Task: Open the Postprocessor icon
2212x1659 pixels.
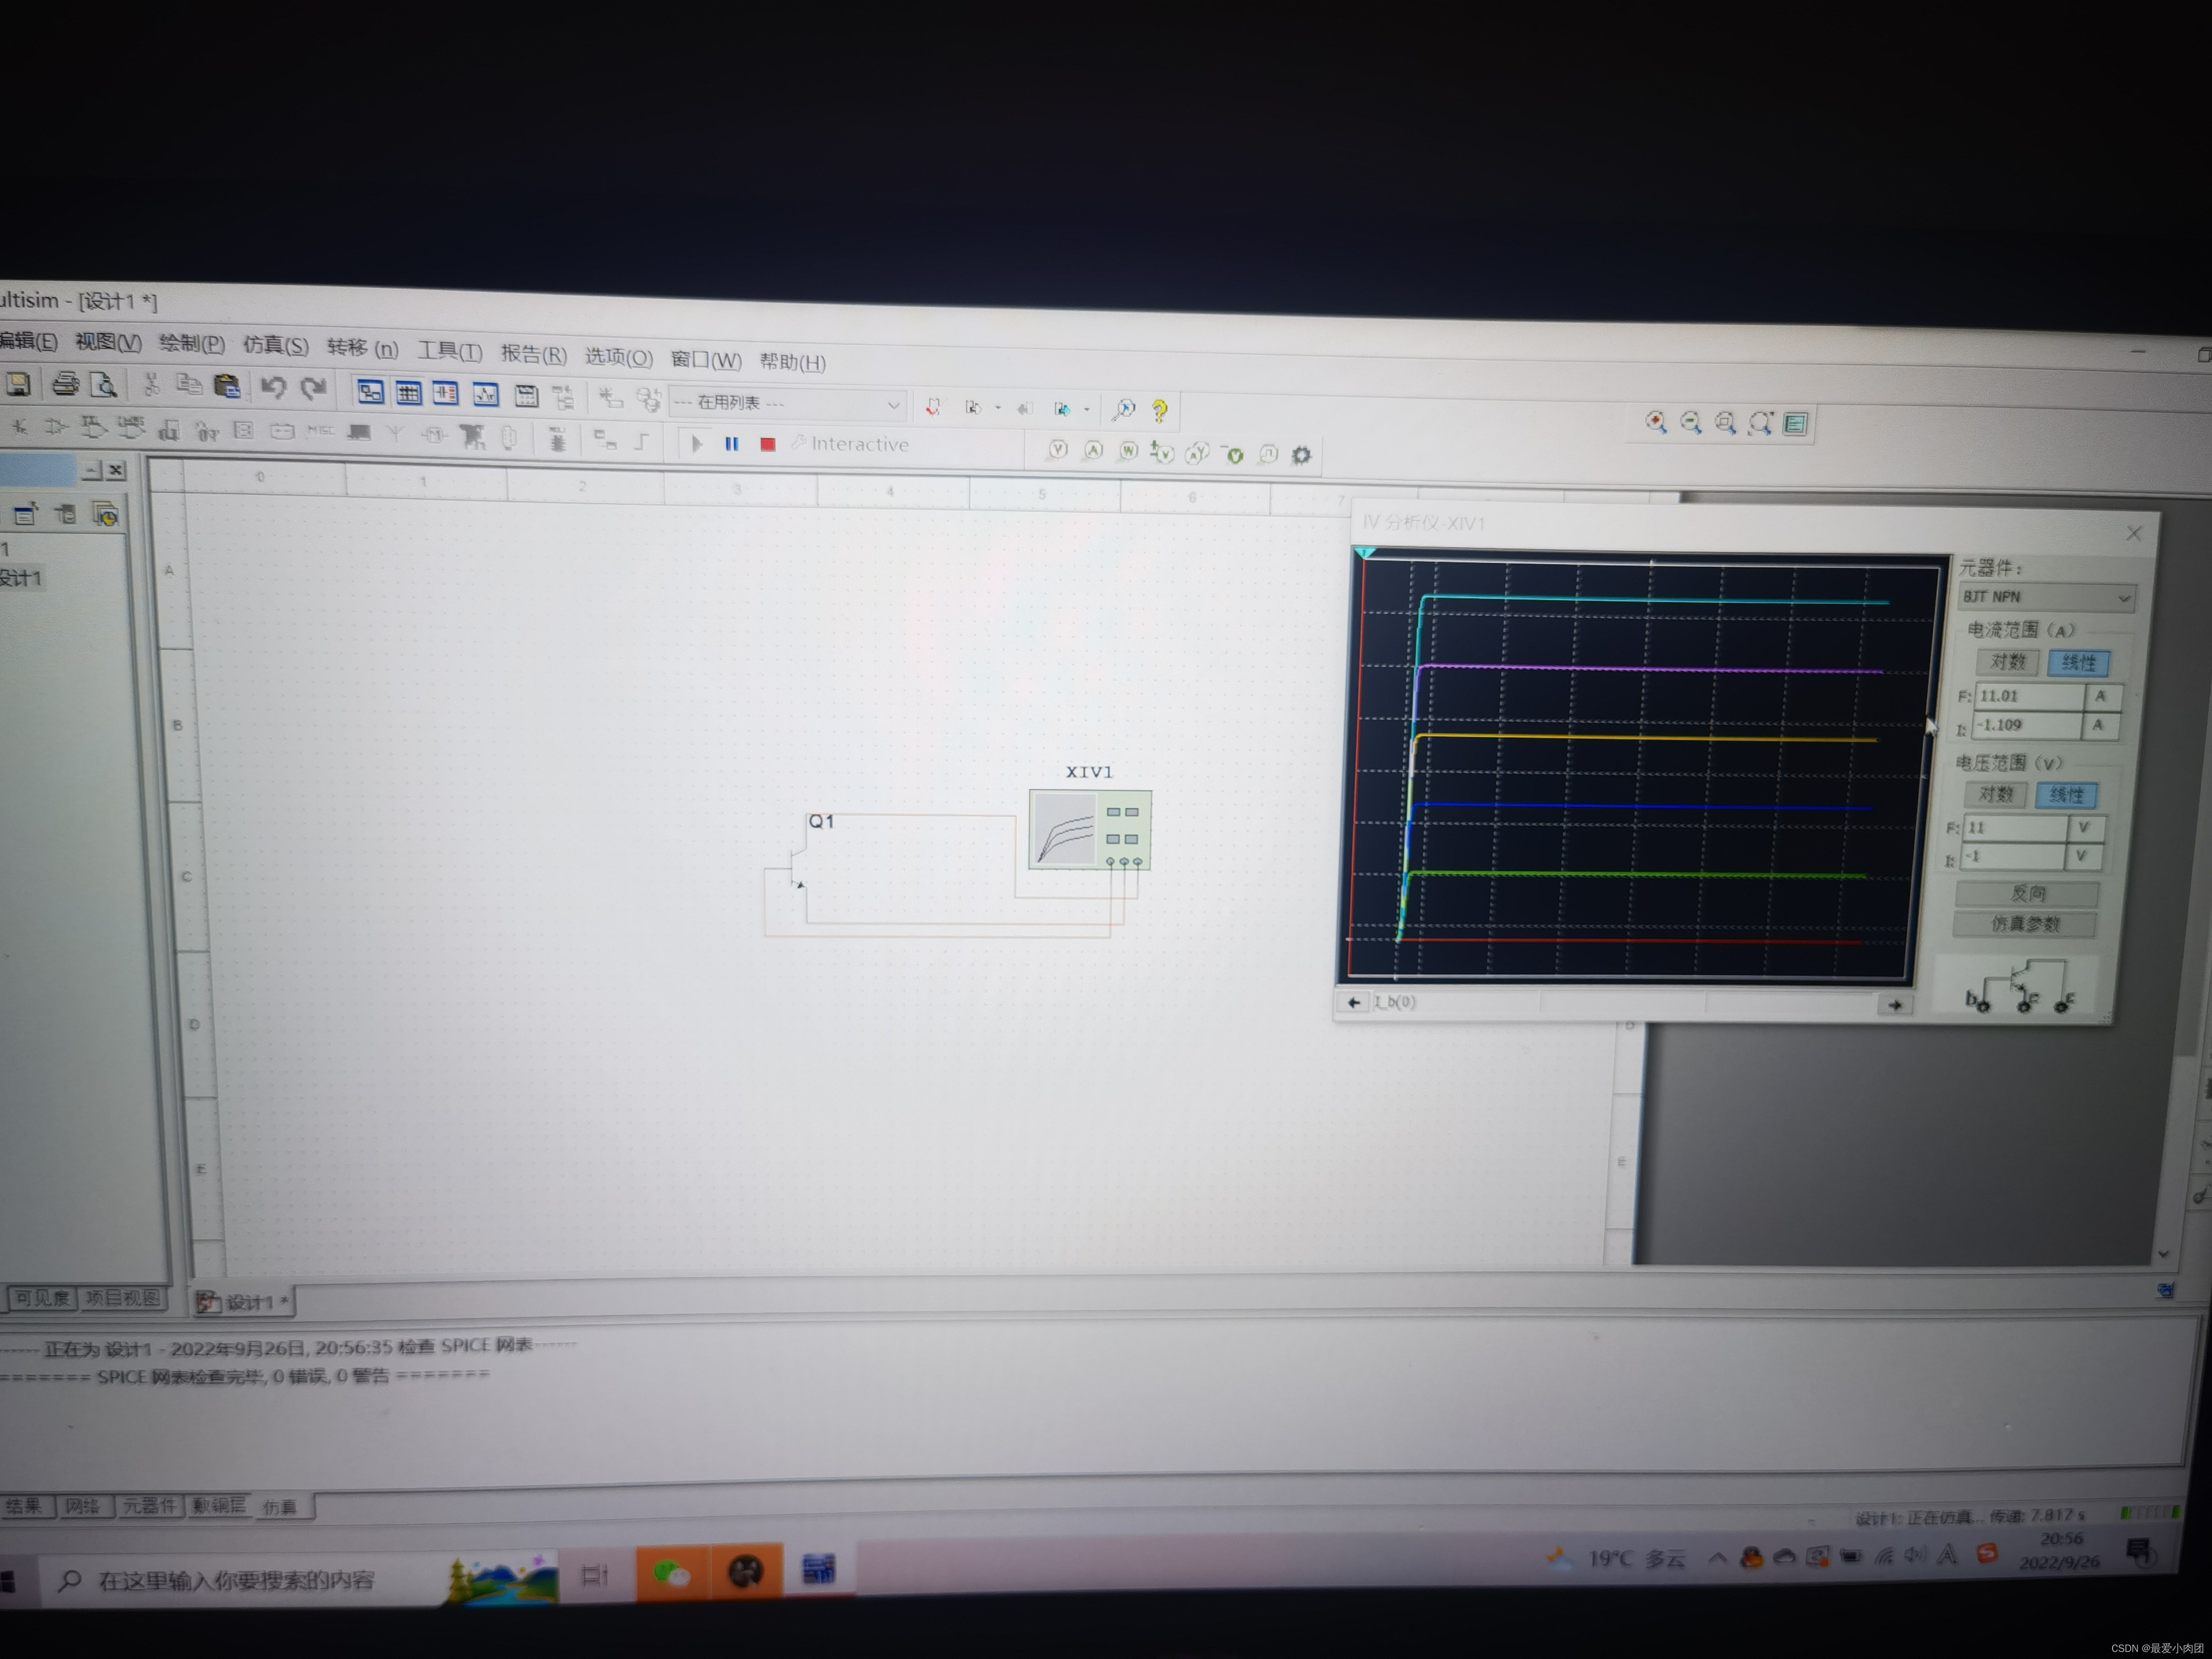Action: click(x=526, y=396)
